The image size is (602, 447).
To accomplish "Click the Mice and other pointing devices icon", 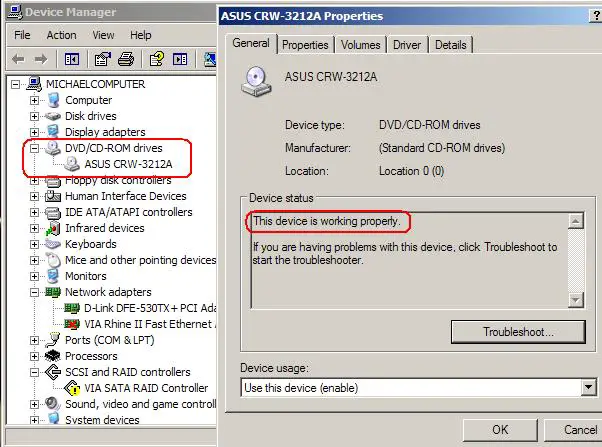I will 54,260.
